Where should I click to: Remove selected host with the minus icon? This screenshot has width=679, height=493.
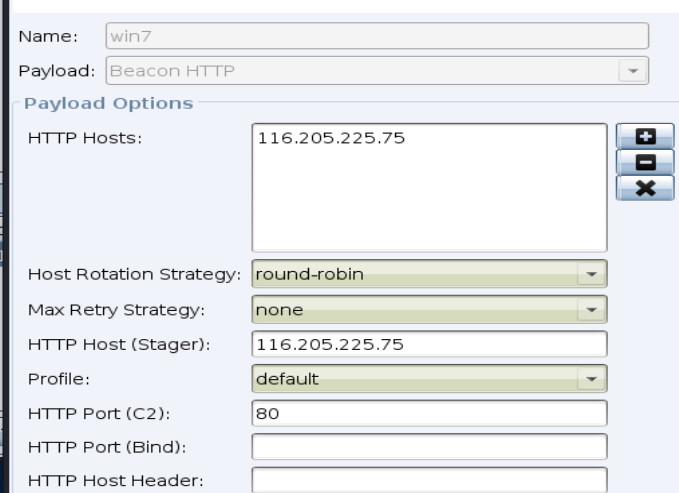(x=645, y=162)
